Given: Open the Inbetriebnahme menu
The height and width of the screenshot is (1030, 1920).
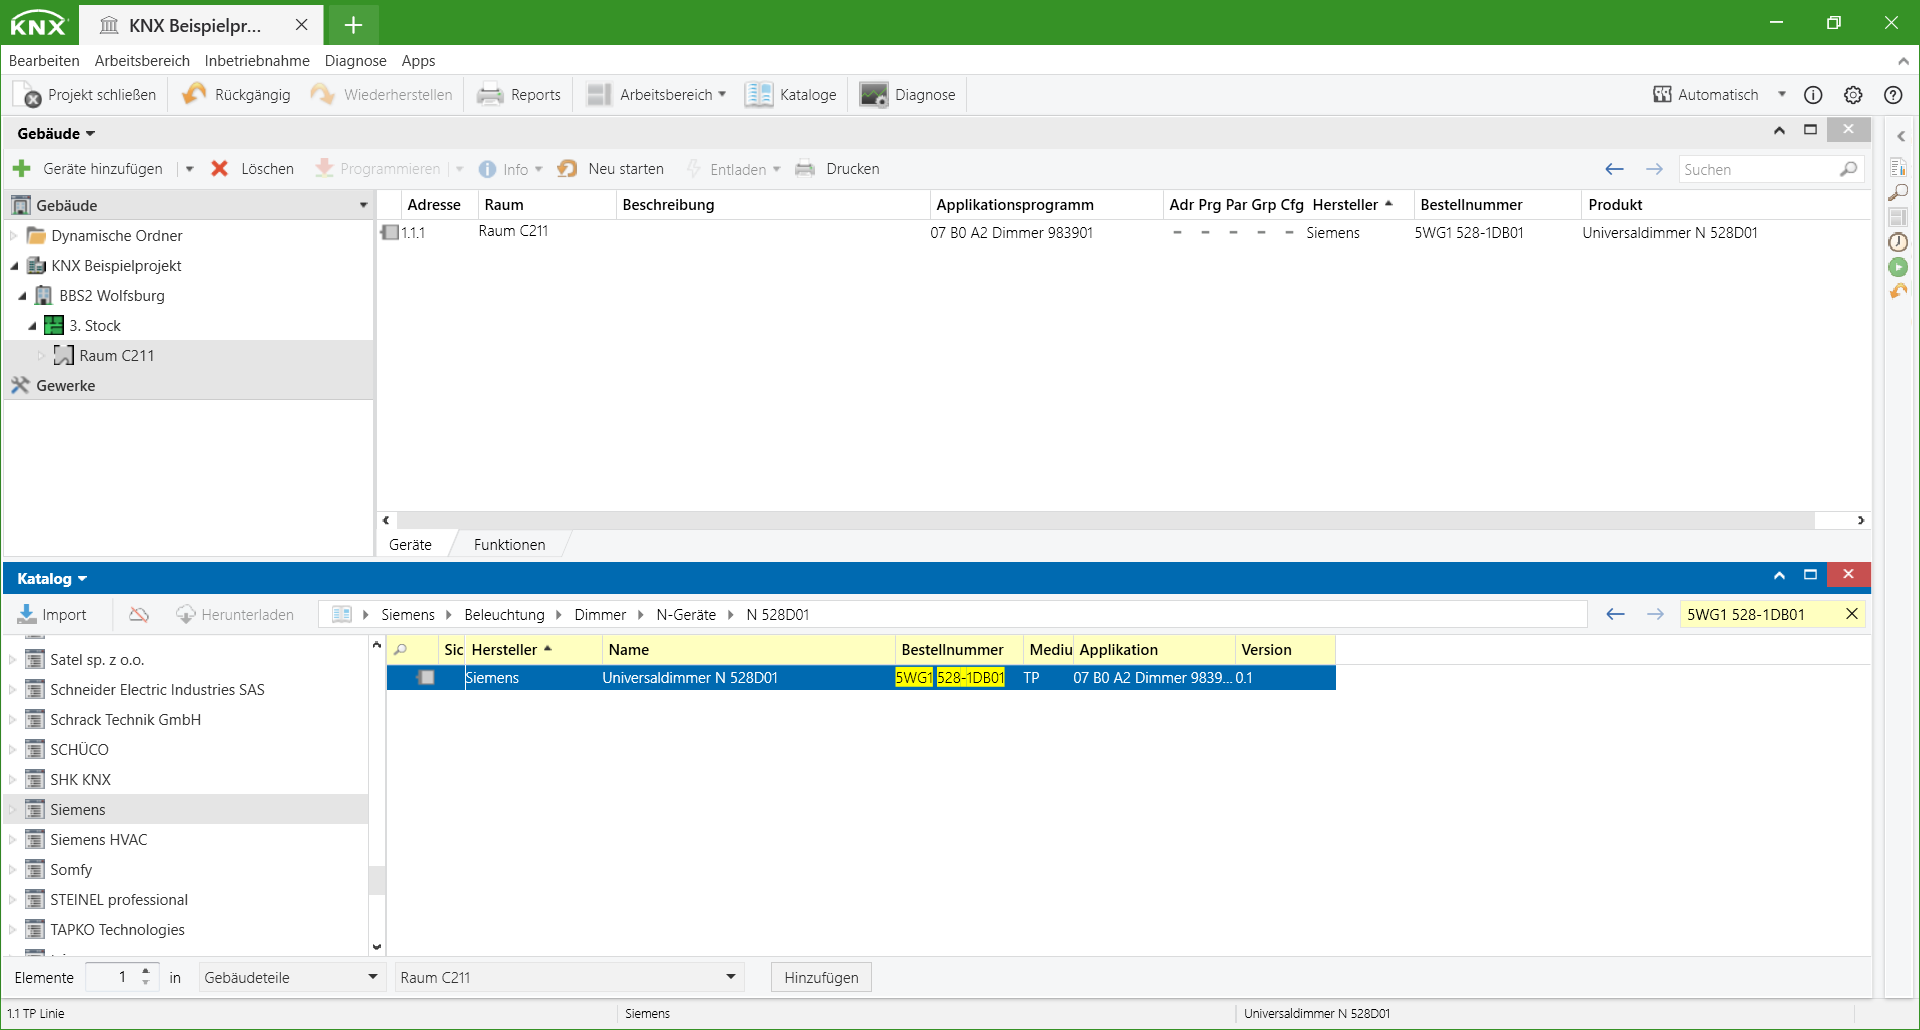Looking at the screenshot, I should click(257, 61).
